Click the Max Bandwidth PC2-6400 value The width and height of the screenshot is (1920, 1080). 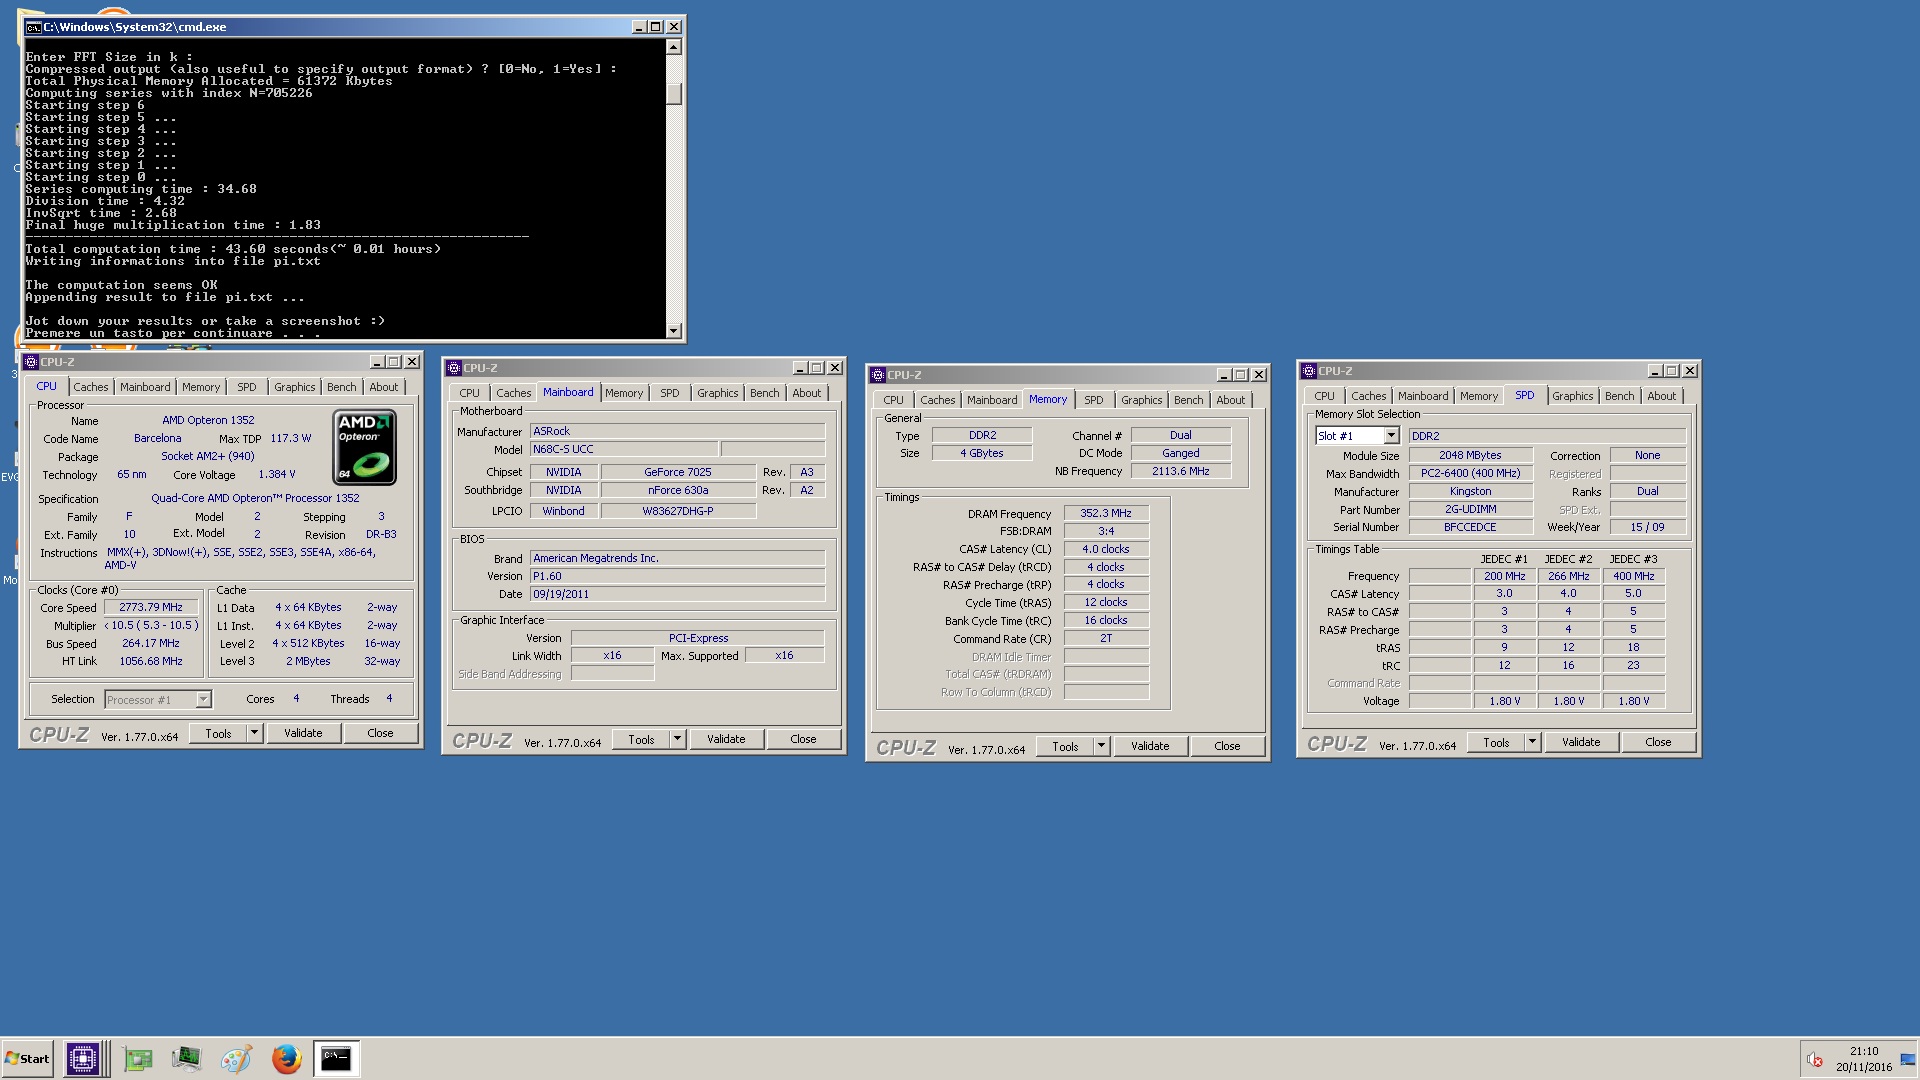click(x=1471, y=473)
